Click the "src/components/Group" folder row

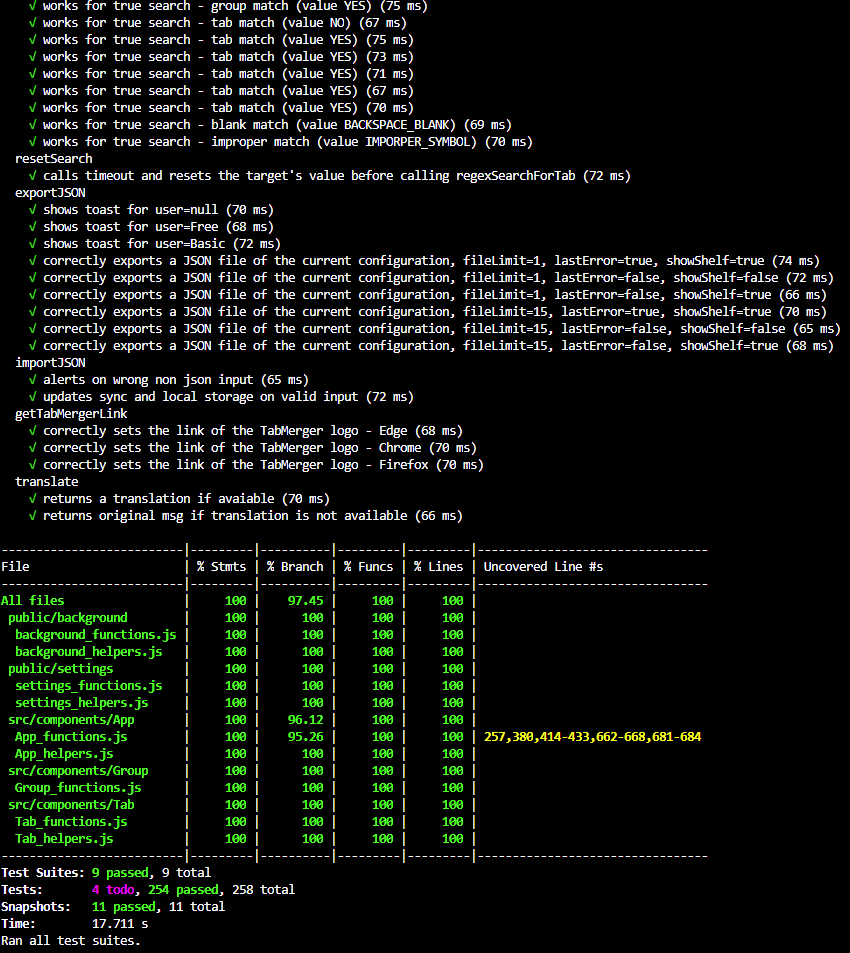click(78, 771)
